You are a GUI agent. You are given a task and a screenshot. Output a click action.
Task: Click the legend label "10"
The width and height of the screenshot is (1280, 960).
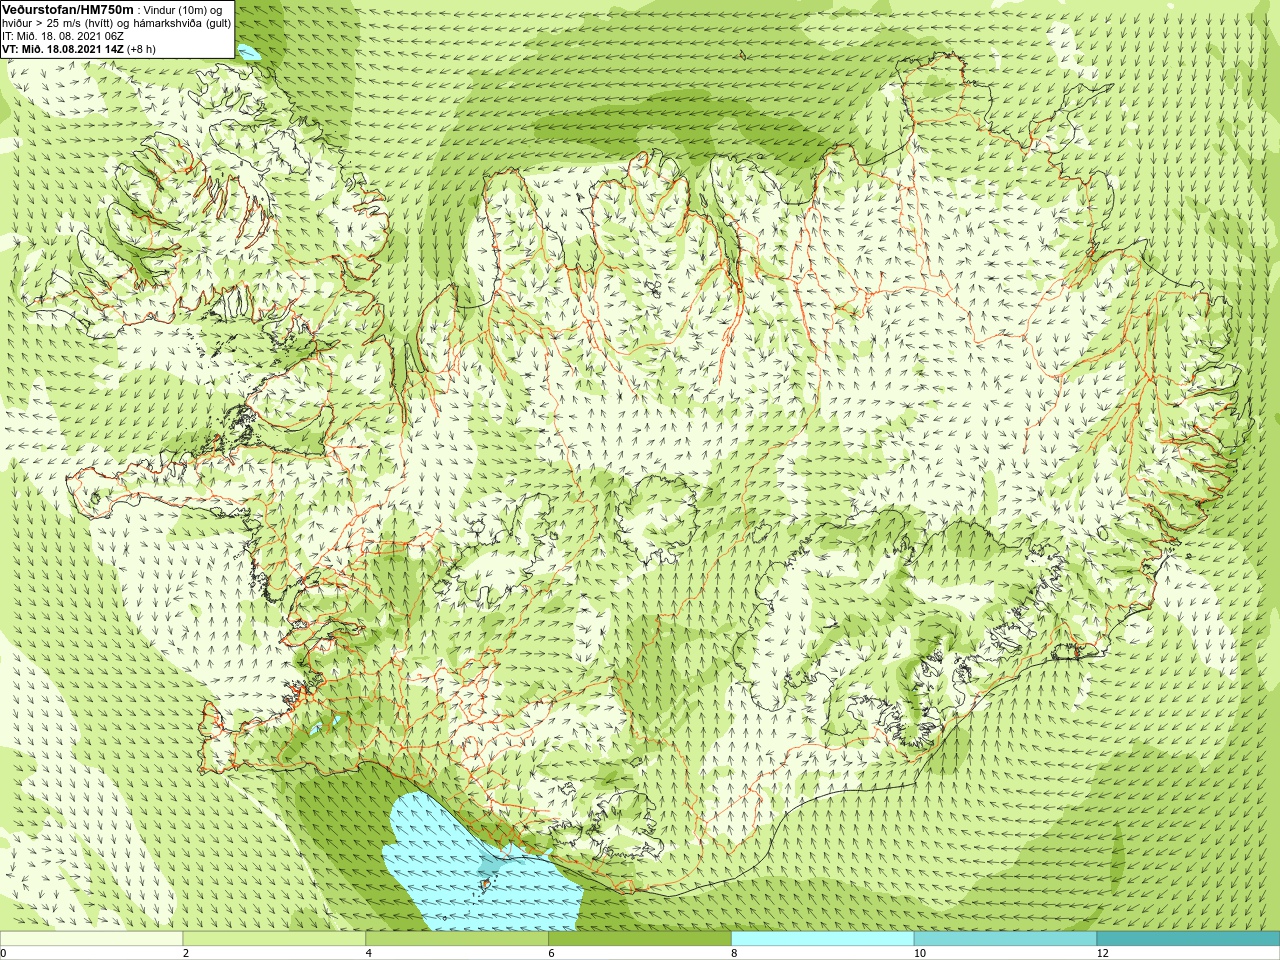(919, 954)
